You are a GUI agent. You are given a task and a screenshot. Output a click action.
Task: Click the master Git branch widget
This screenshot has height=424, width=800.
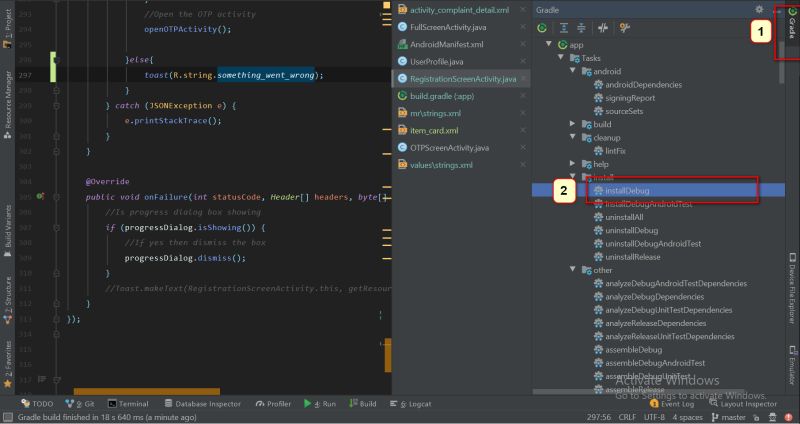731,417
